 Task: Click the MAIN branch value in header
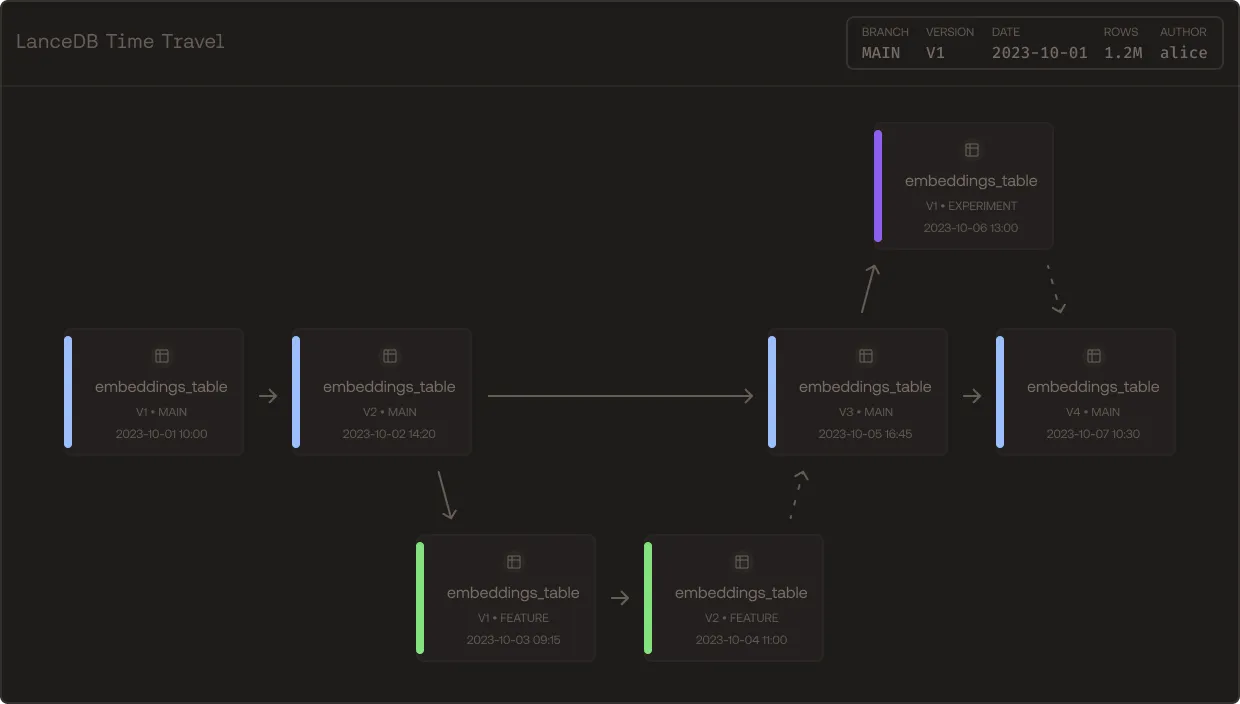pyautogui.click(x=881, y=53)
